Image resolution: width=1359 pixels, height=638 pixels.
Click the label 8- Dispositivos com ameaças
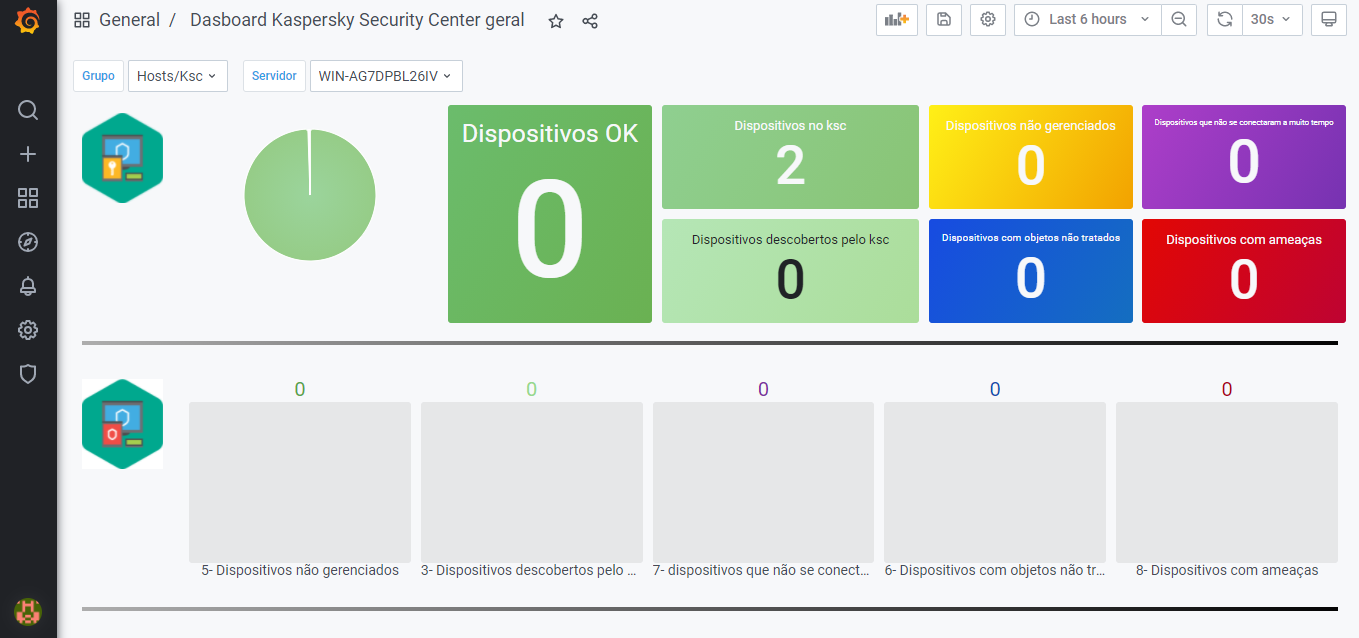coord(1227,571)
